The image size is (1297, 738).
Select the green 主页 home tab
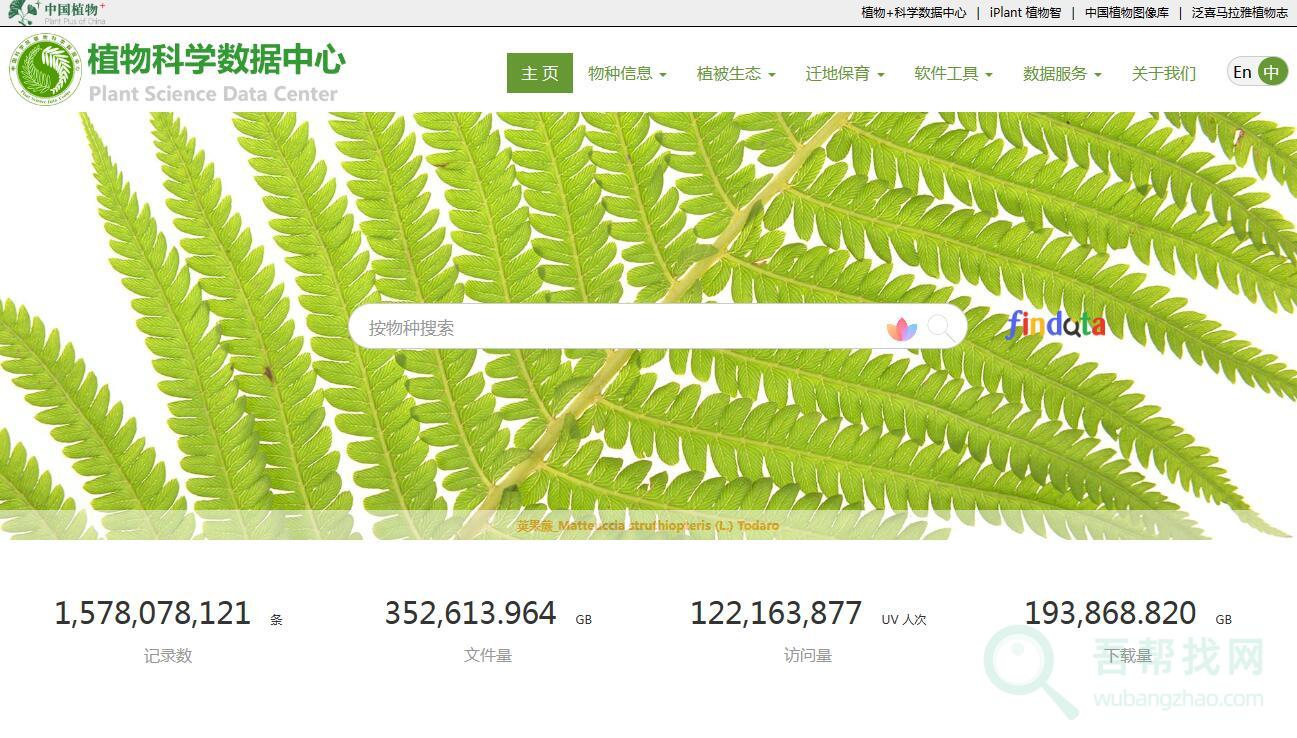pos(539,73)
